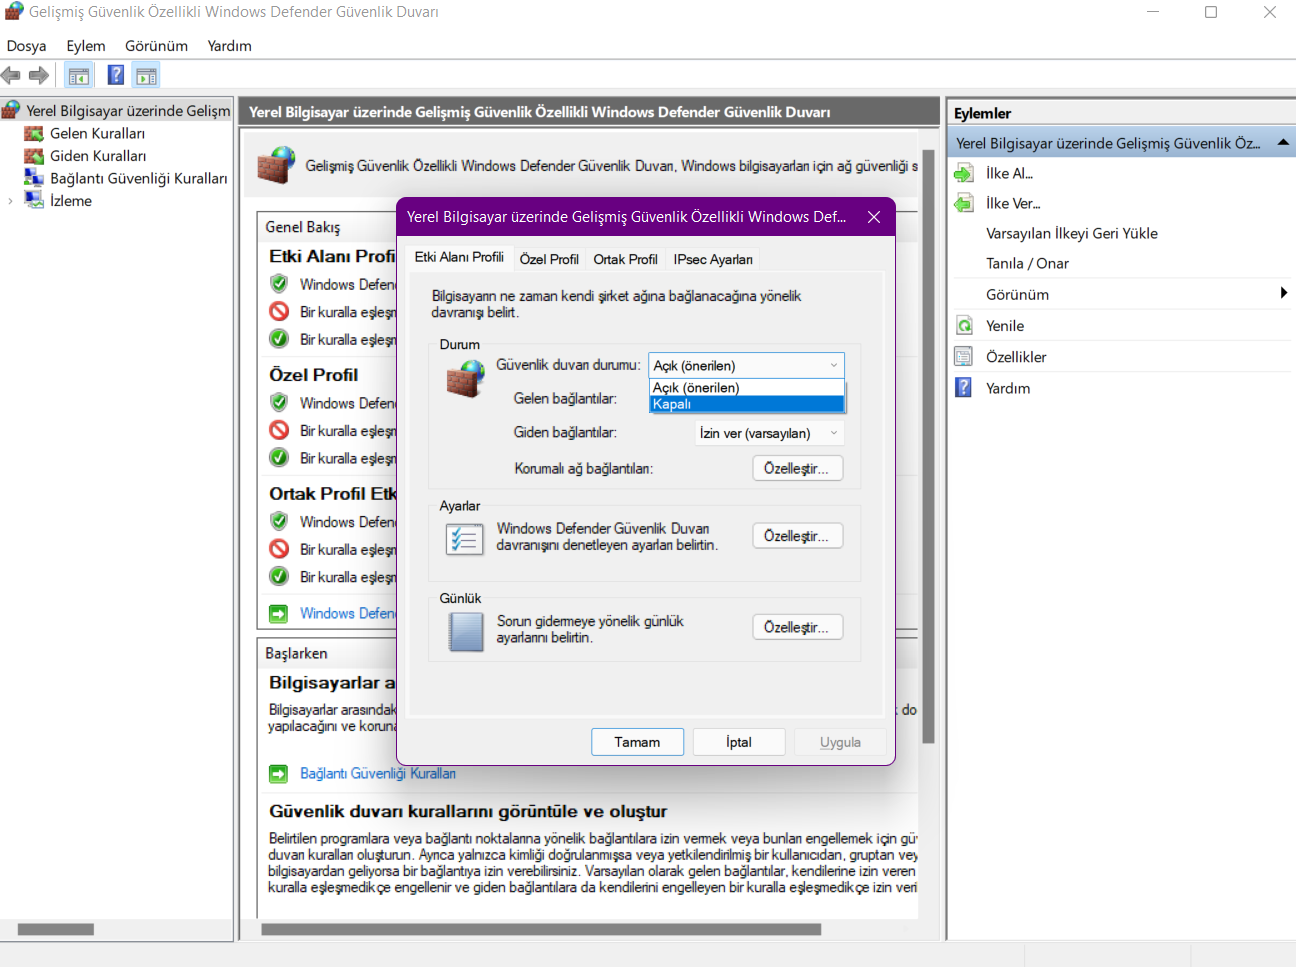Go back with the toolbar back arrow
This screenshot has height=967, width=1296.
(11, 75)
